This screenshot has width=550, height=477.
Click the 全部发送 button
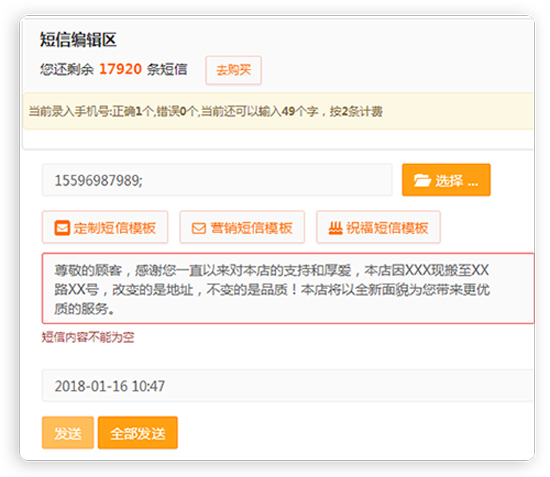138,433
